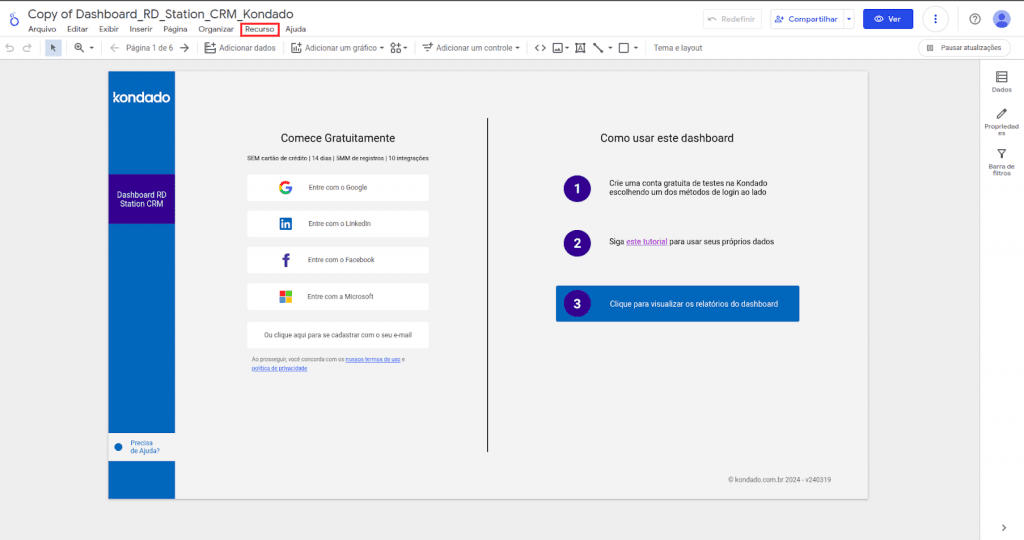Expand the Compartilhar dropdown arrow
The image size is (1024, 540).
tap(849, 19)
